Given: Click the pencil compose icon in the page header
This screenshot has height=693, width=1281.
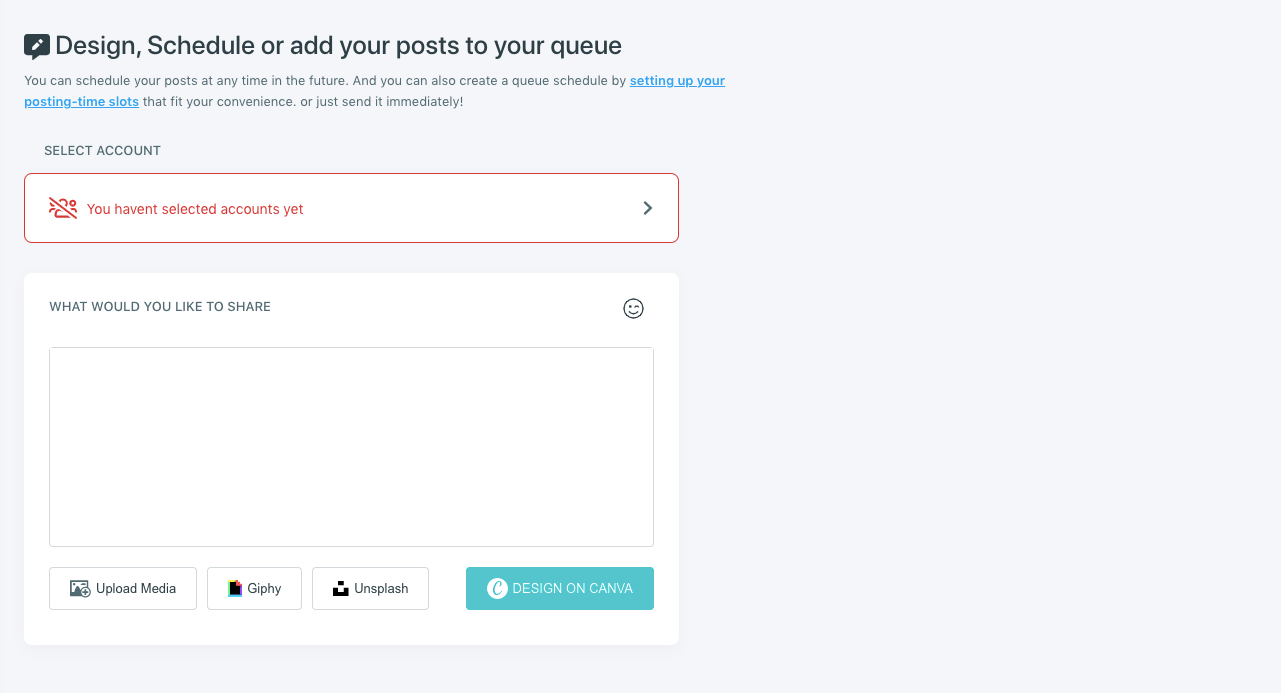Looking at the screenshot, I should coord(36,44).
